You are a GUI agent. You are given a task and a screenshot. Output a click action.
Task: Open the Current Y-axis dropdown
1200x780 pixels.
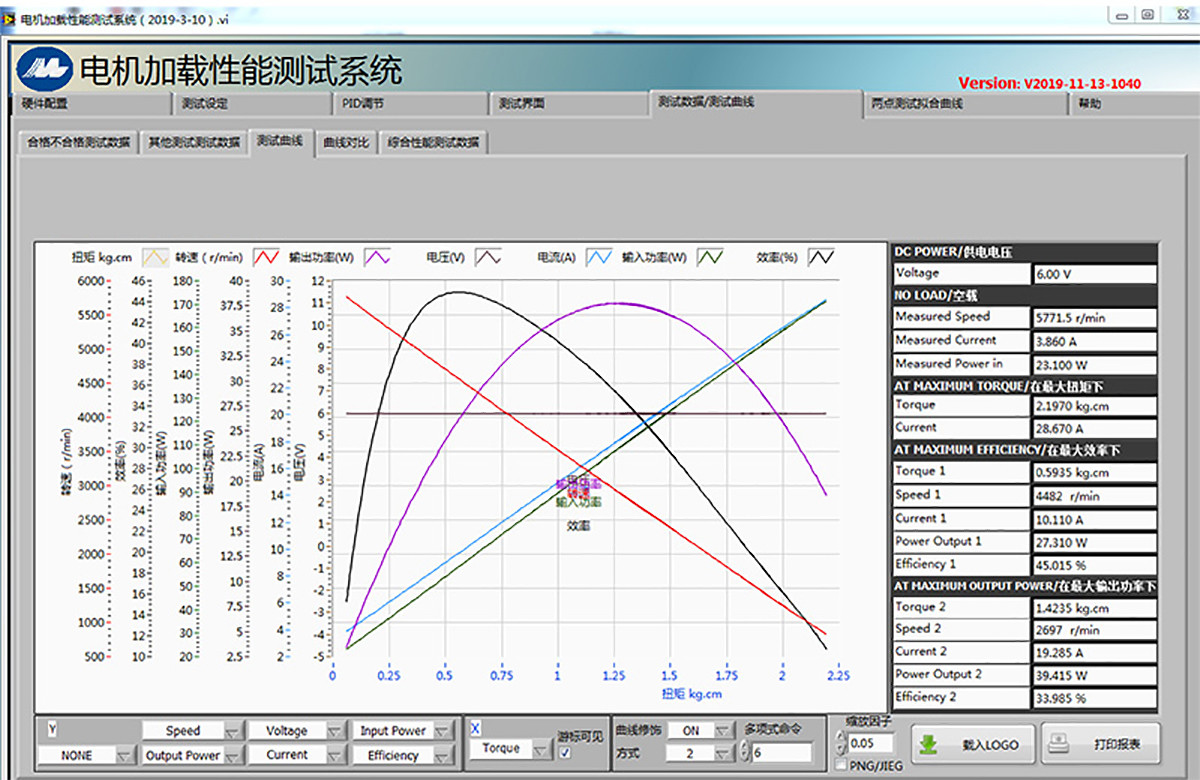click(296, 755)
